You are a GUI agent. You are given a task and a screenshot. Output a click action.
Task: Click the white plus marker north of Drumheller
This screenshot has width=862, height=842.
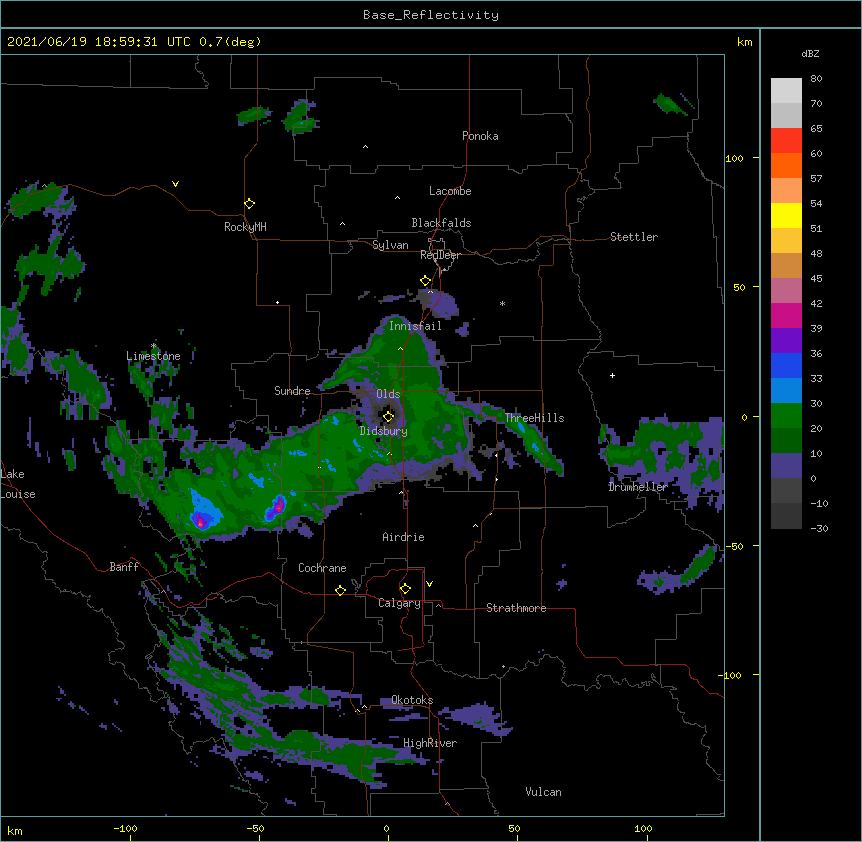tap(612, 375)
